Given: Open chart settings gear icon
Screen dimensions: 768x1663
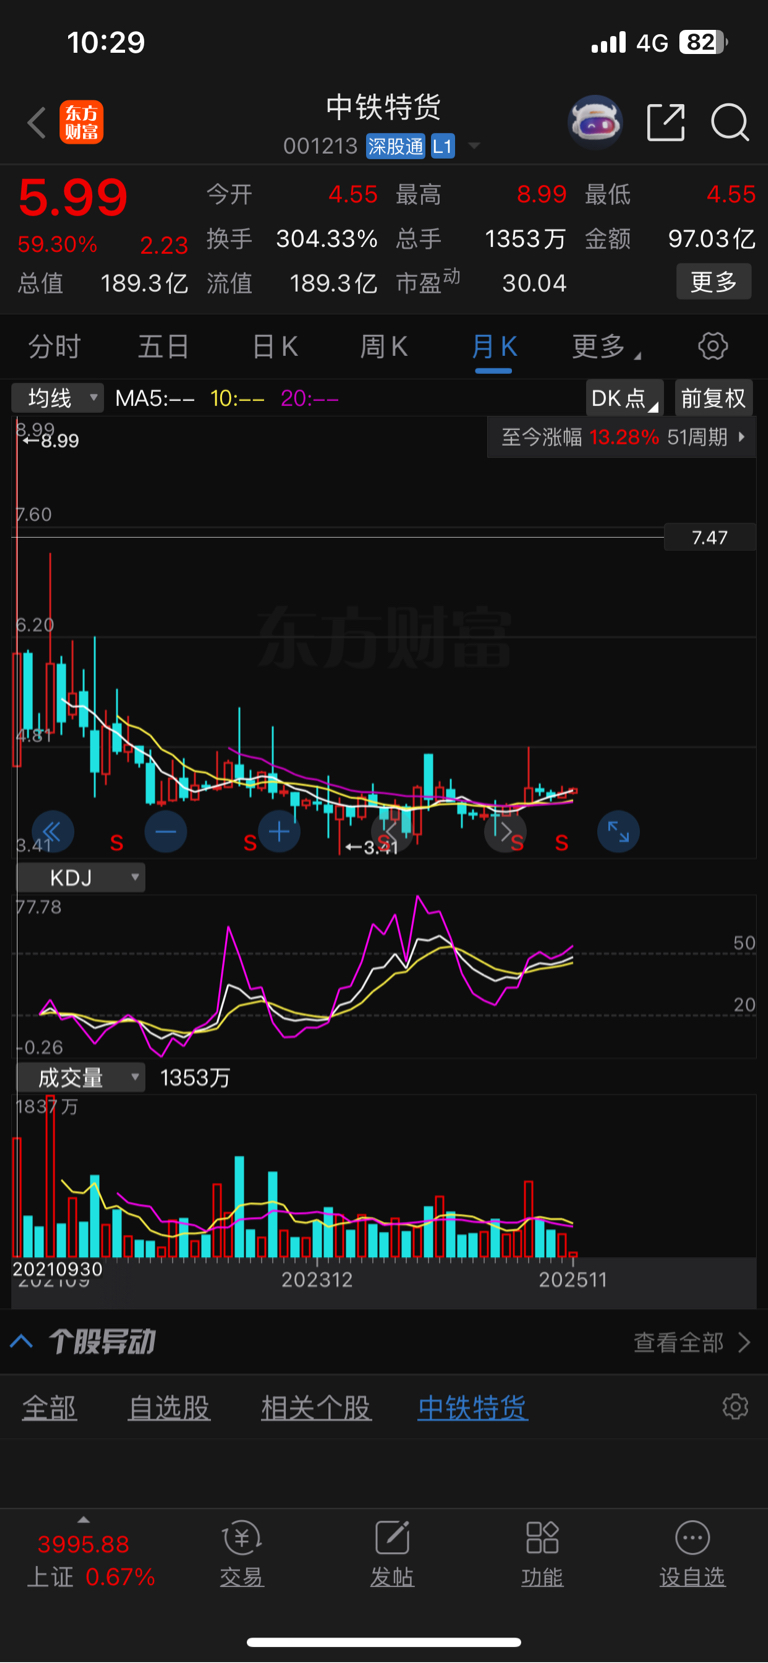Looking at the screenshot, I should pos(713,346).
